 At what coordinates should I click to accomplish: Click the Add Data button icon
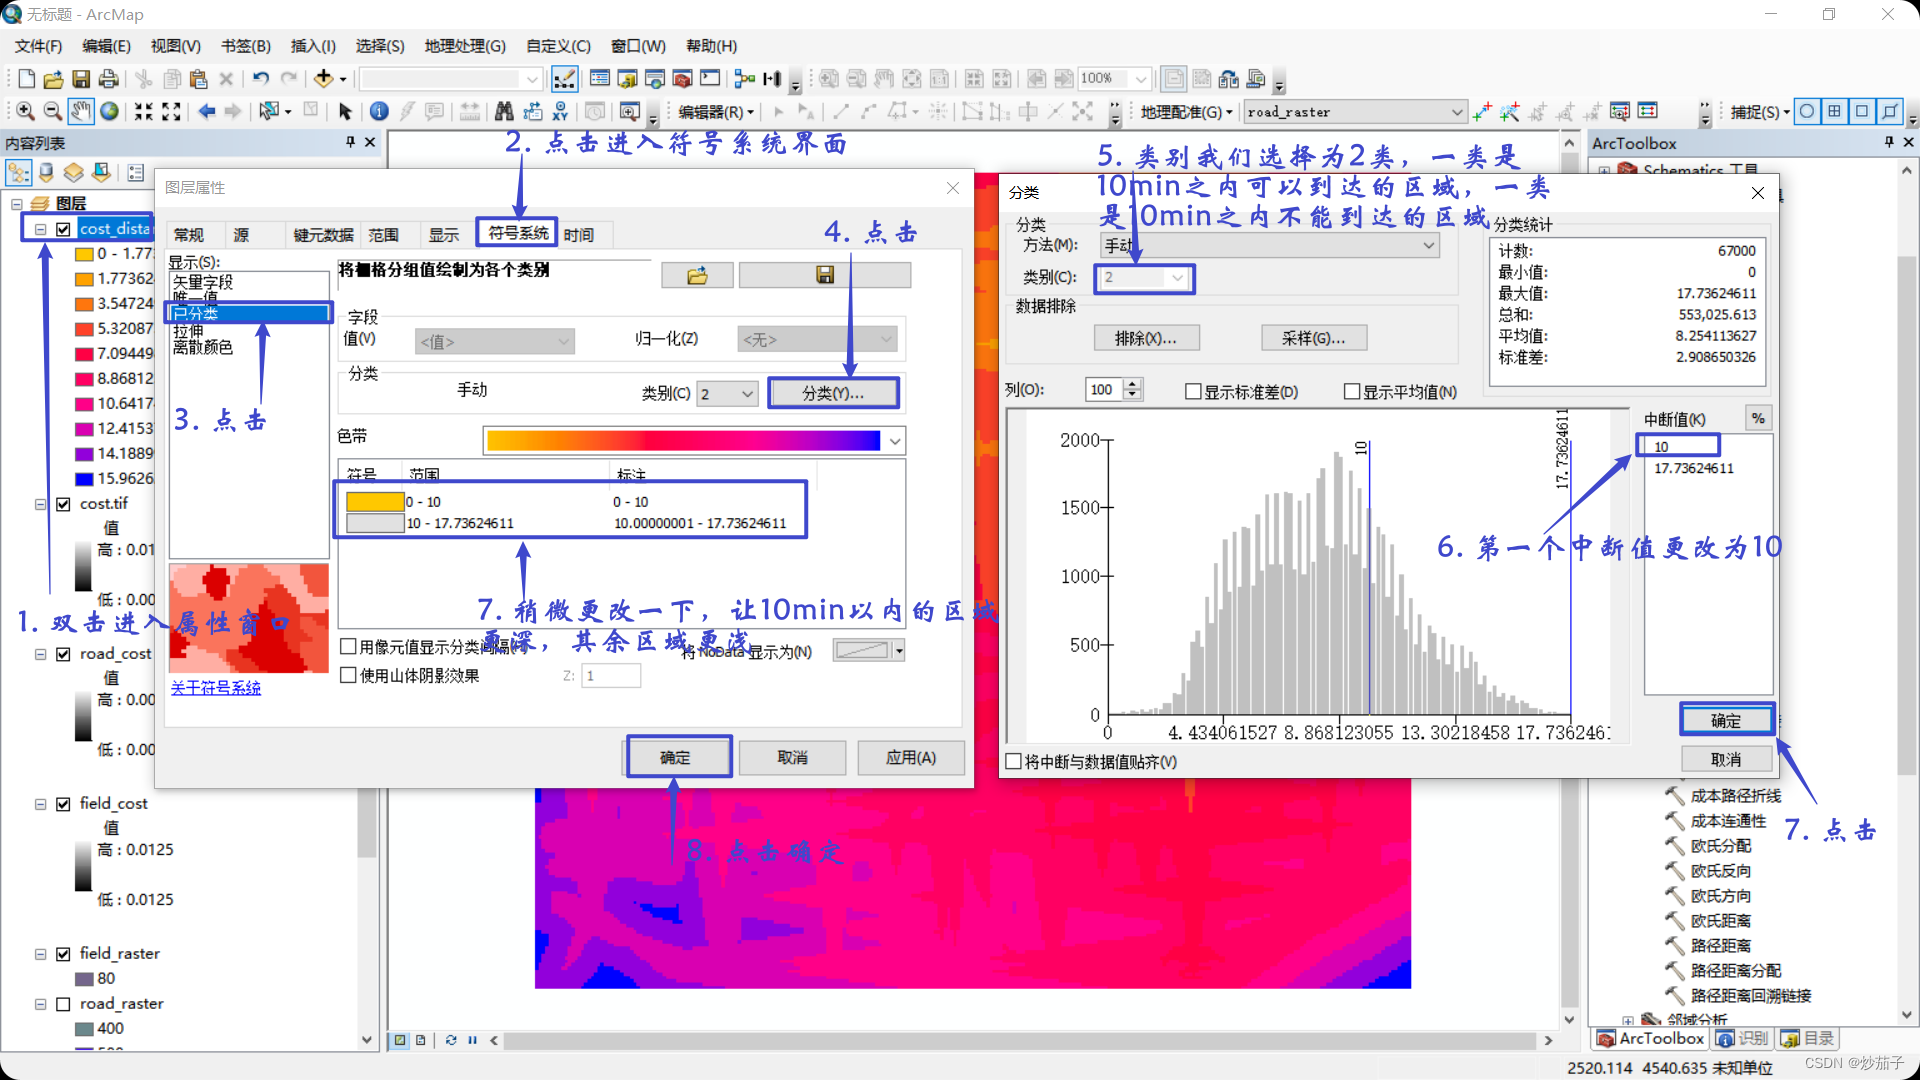click(x=323, y=79)
